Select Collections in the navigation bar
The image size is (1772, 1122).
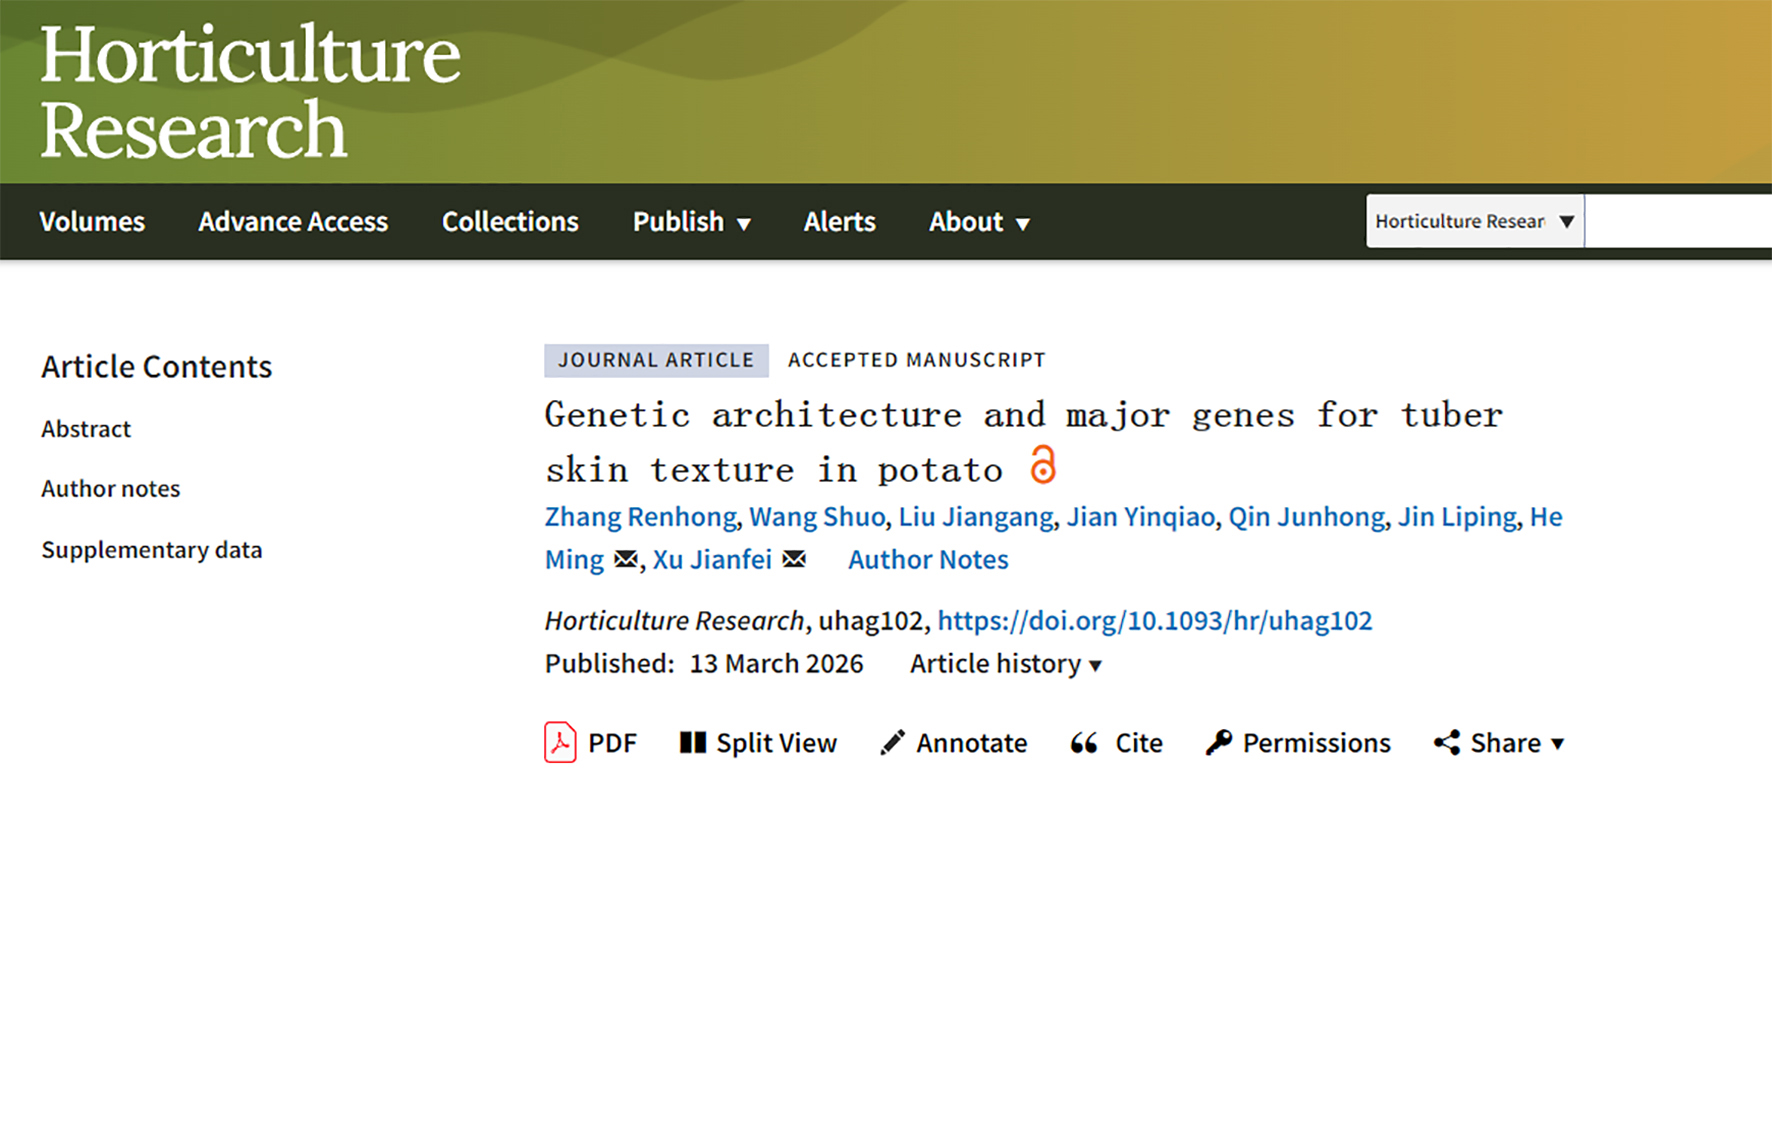510,222
